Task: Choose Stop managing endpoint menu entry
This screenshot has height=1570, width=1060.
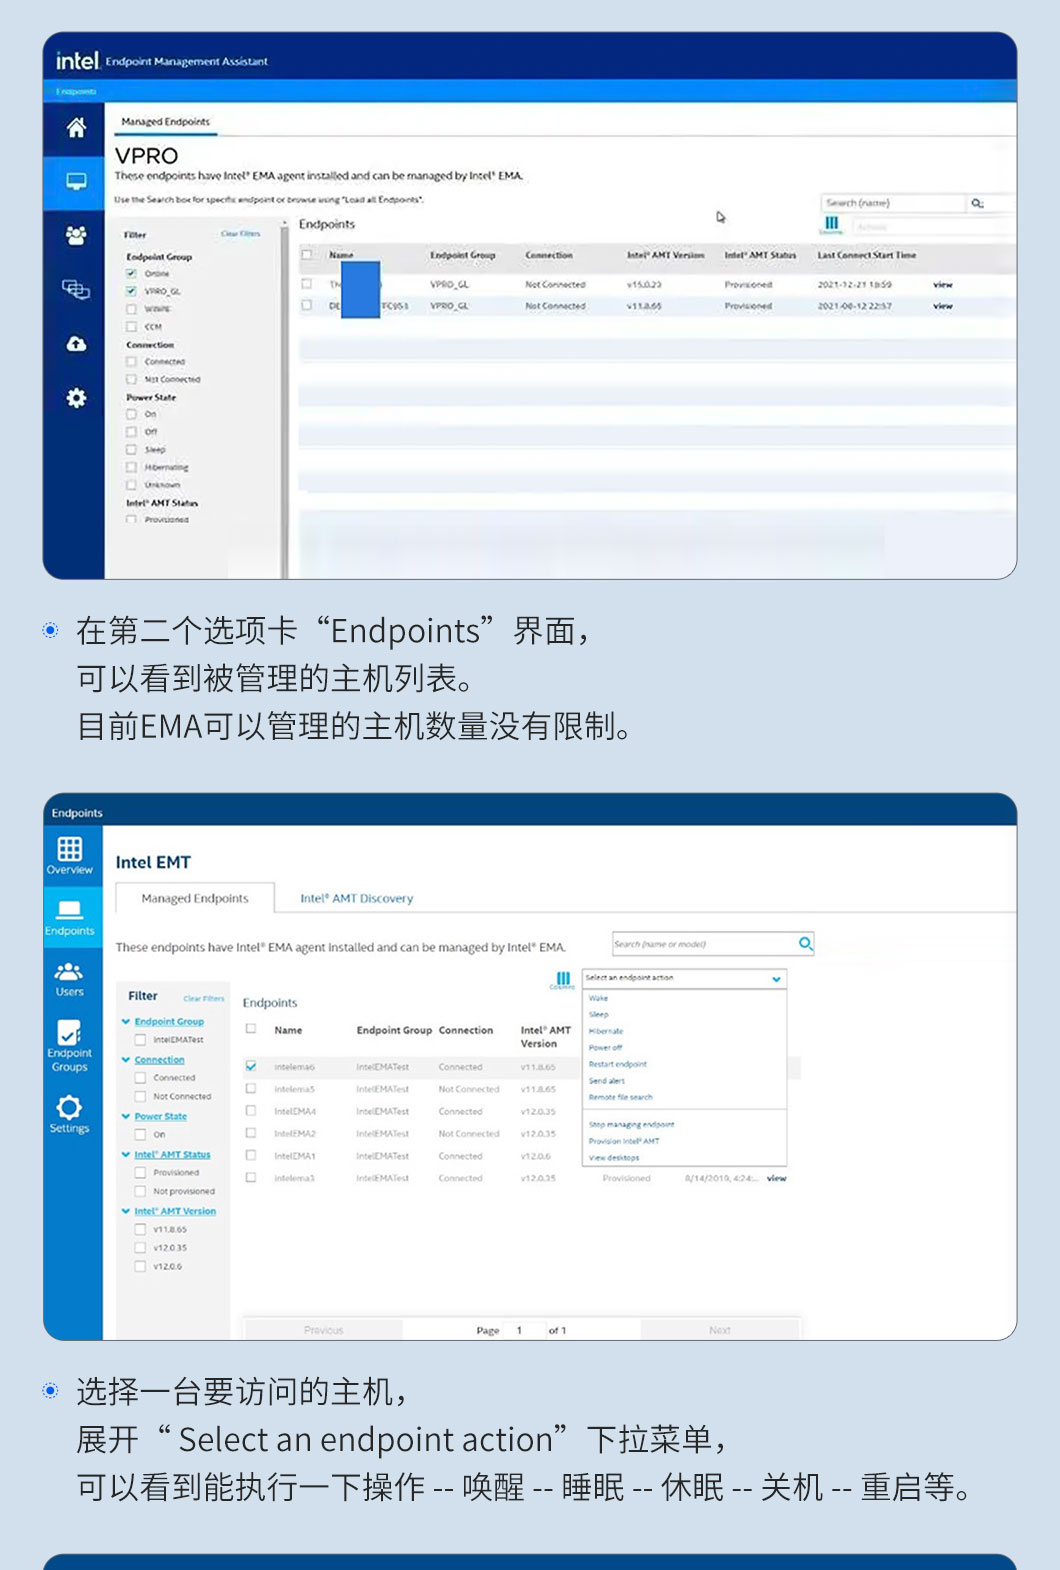Action: tap(632, 1124)
